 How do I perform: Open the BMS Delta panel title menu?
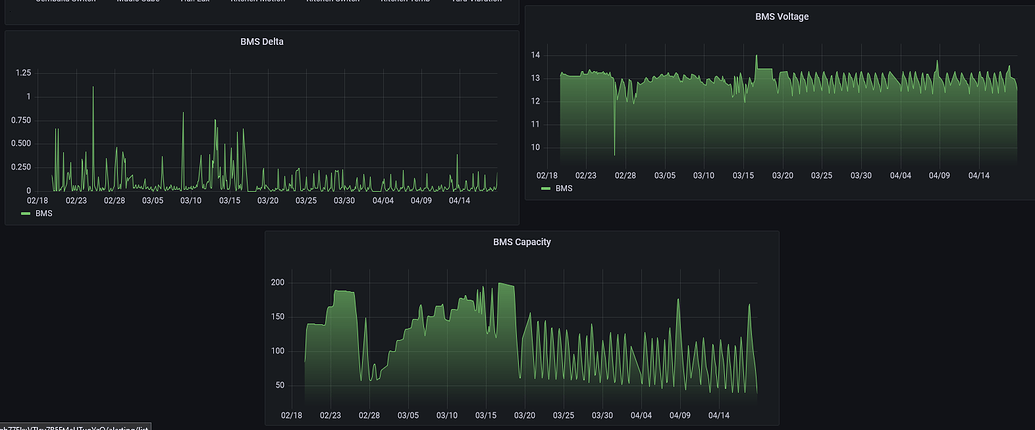click(x=262, y=42)
